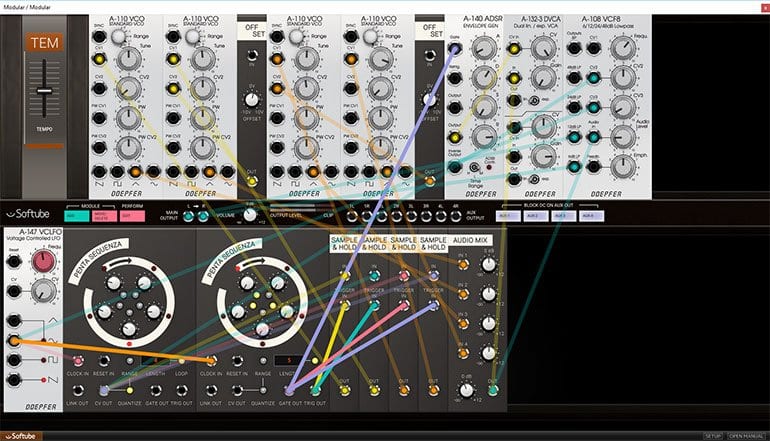
Task: Toggle AUX 4 block DC button
Action: (x=591, y=216)
